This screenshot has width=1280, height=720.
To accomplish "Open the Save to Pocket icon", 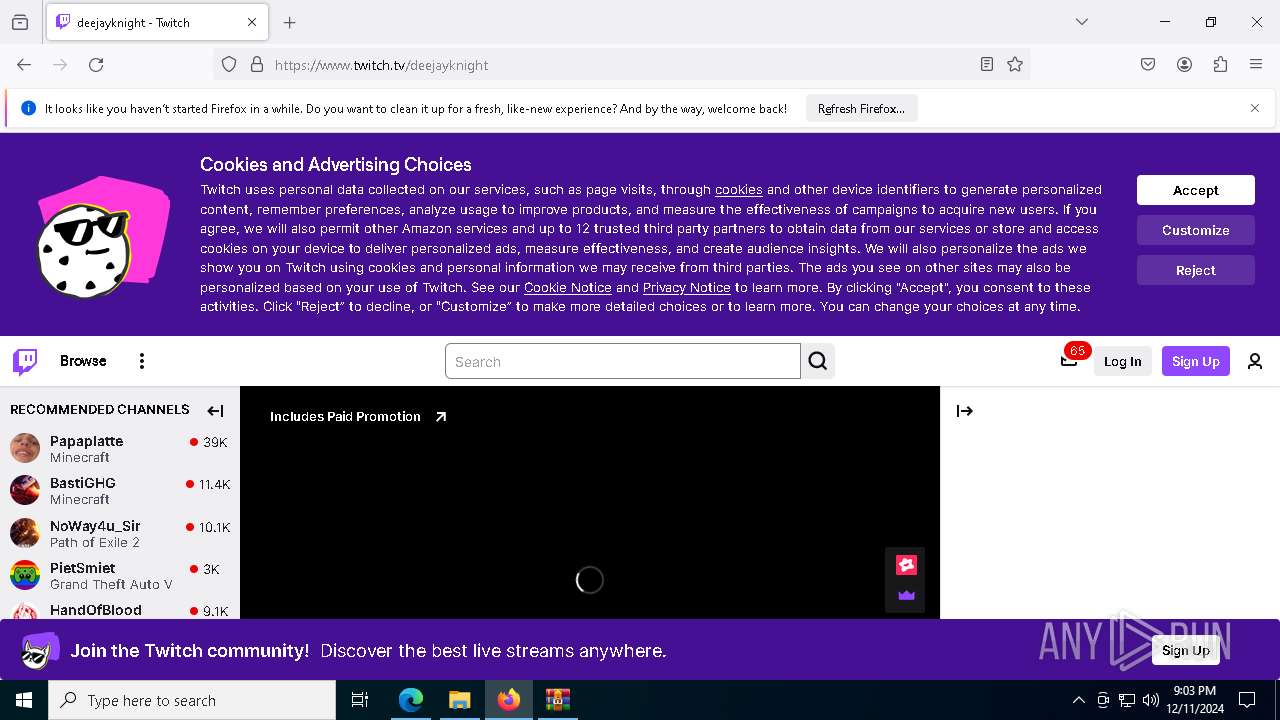I will 1148,65.
